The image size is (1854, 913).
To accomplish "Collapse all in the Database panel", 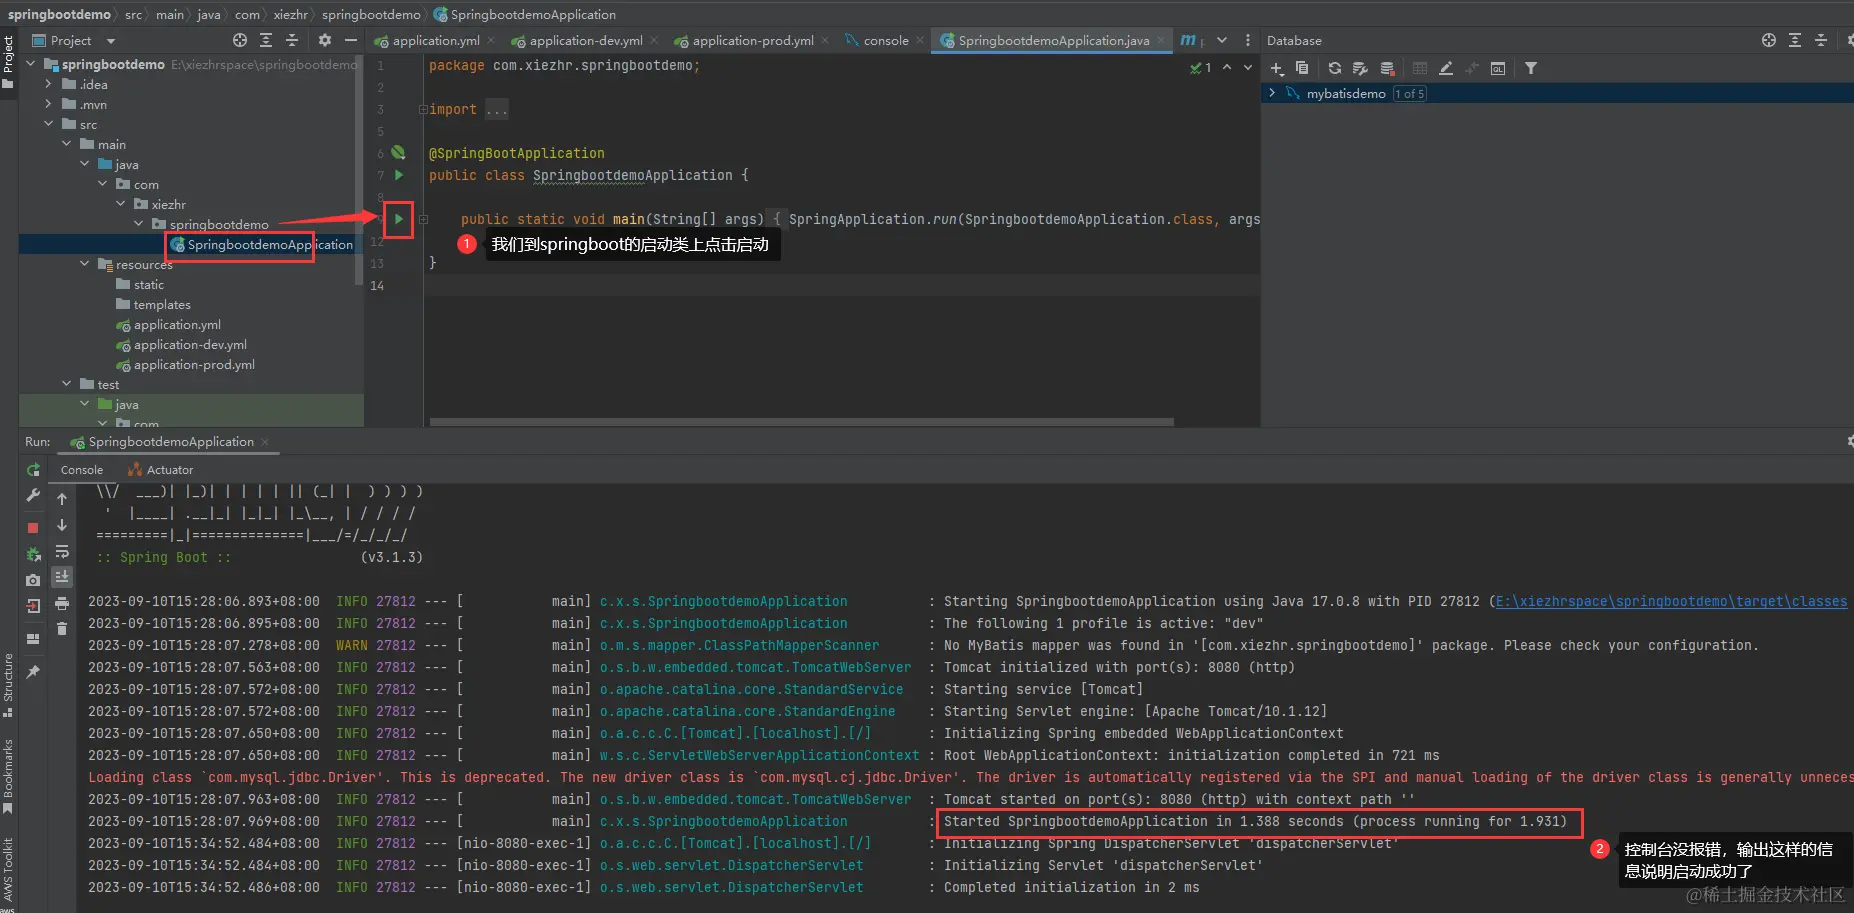I will (1821, 40).
